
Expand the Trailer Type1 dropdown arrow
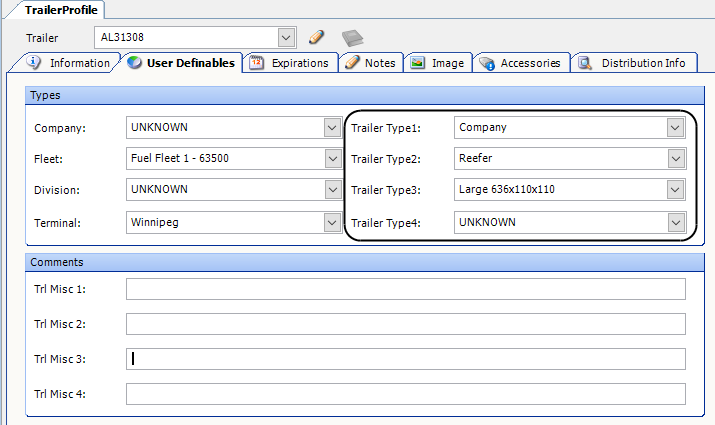coord(676,128)
